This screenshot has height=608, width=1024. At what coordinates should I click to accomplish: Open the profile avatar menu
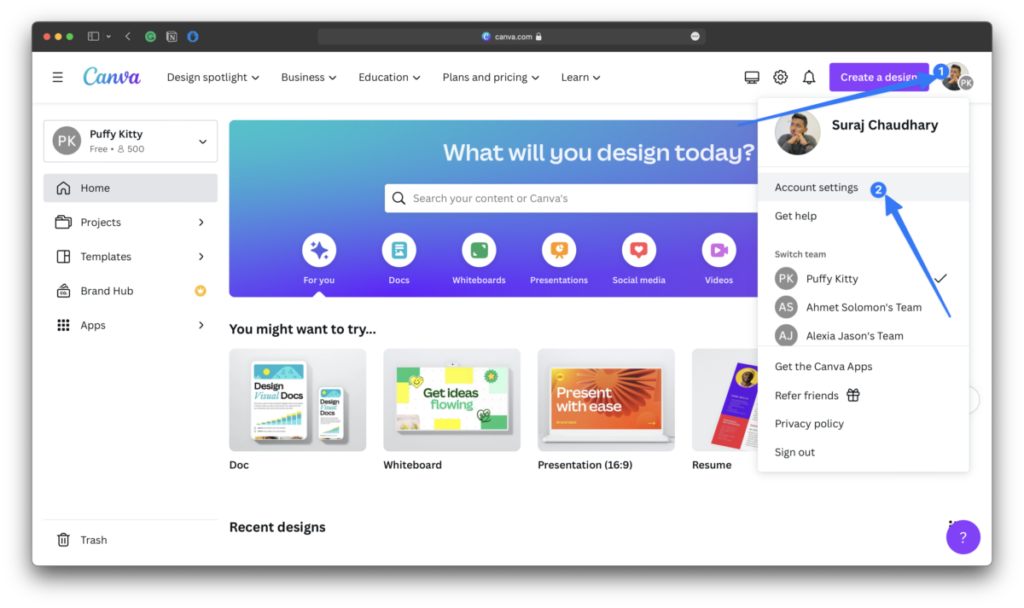[x=957, y=77]
